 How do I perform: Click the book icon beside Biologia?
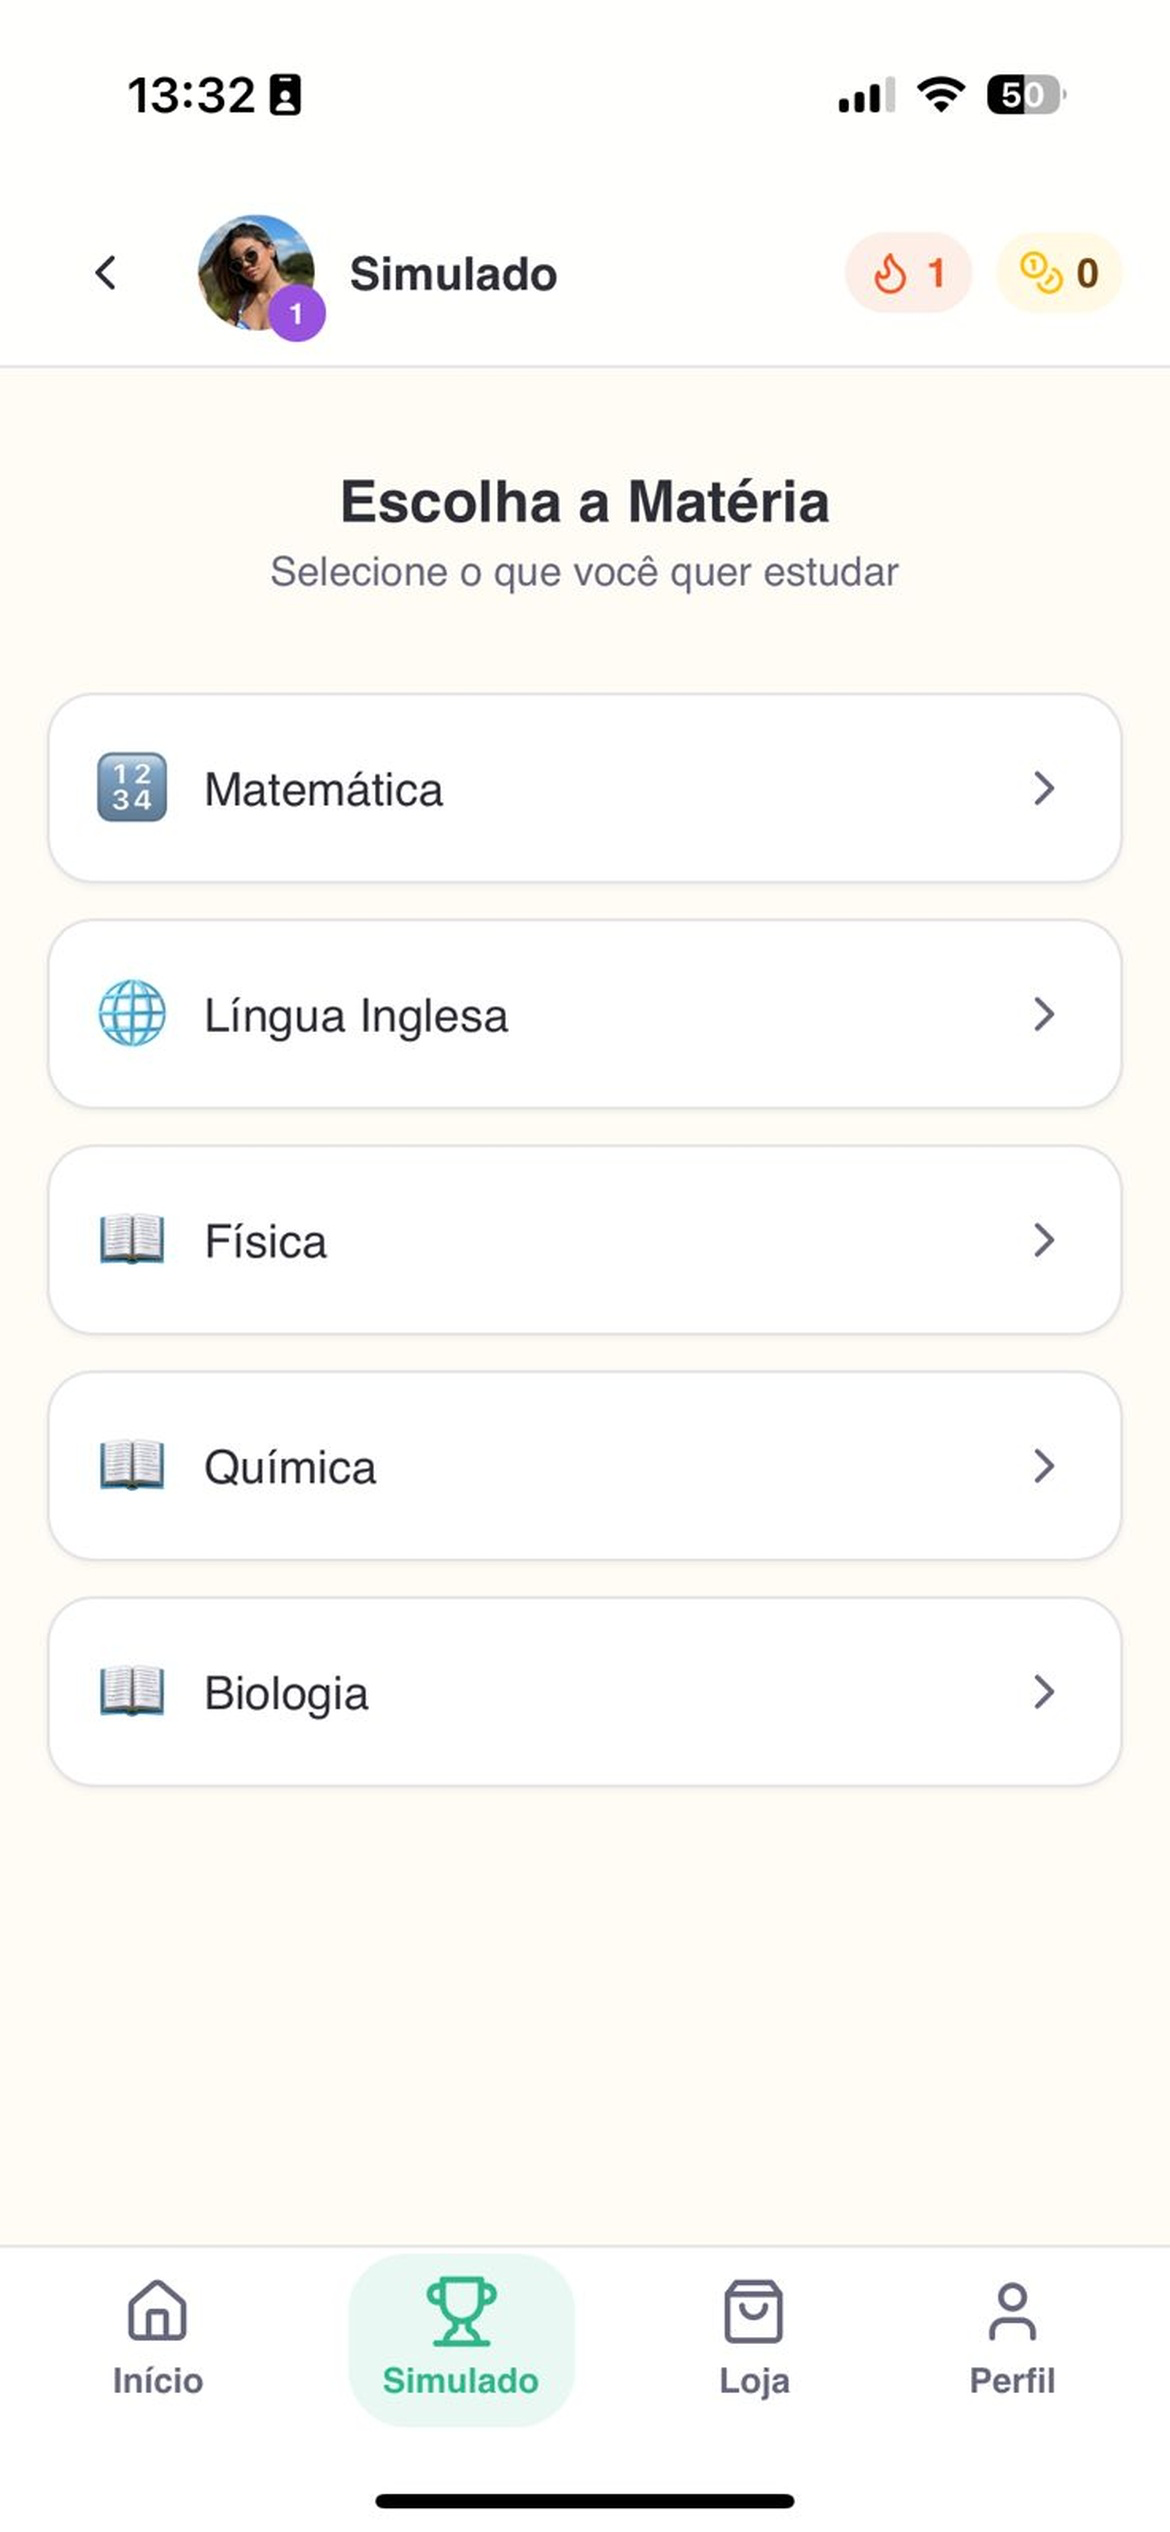click(x=132, y=1692)
